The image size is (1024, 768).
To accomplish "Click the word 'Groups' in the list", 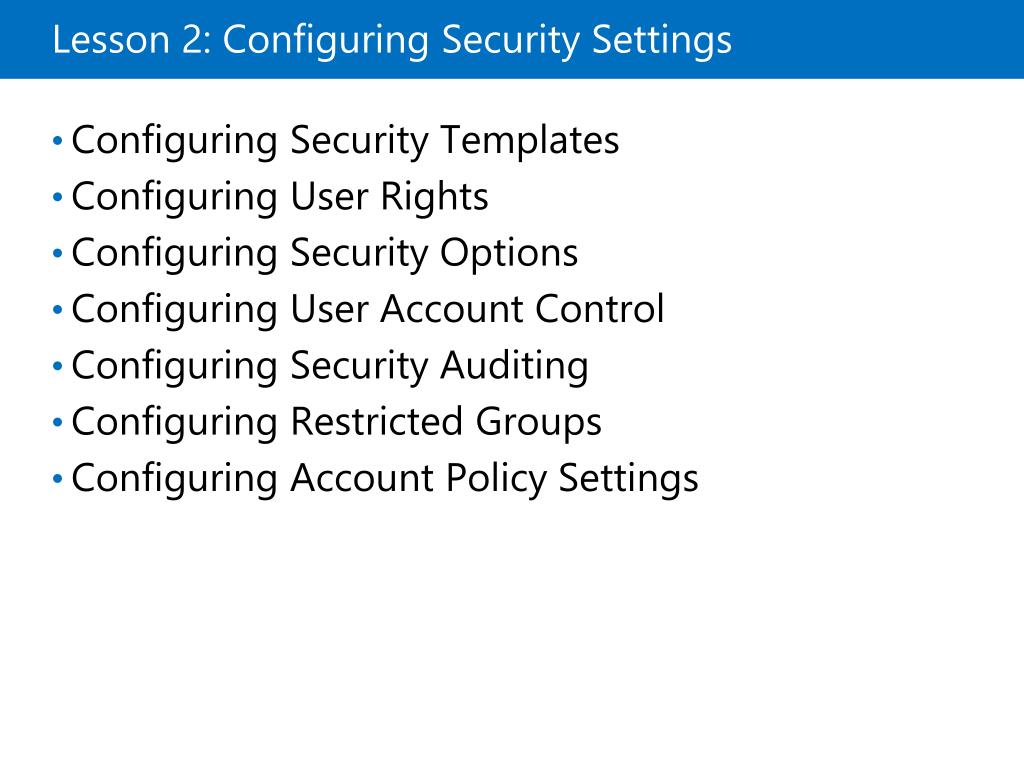I will point(538,421).
